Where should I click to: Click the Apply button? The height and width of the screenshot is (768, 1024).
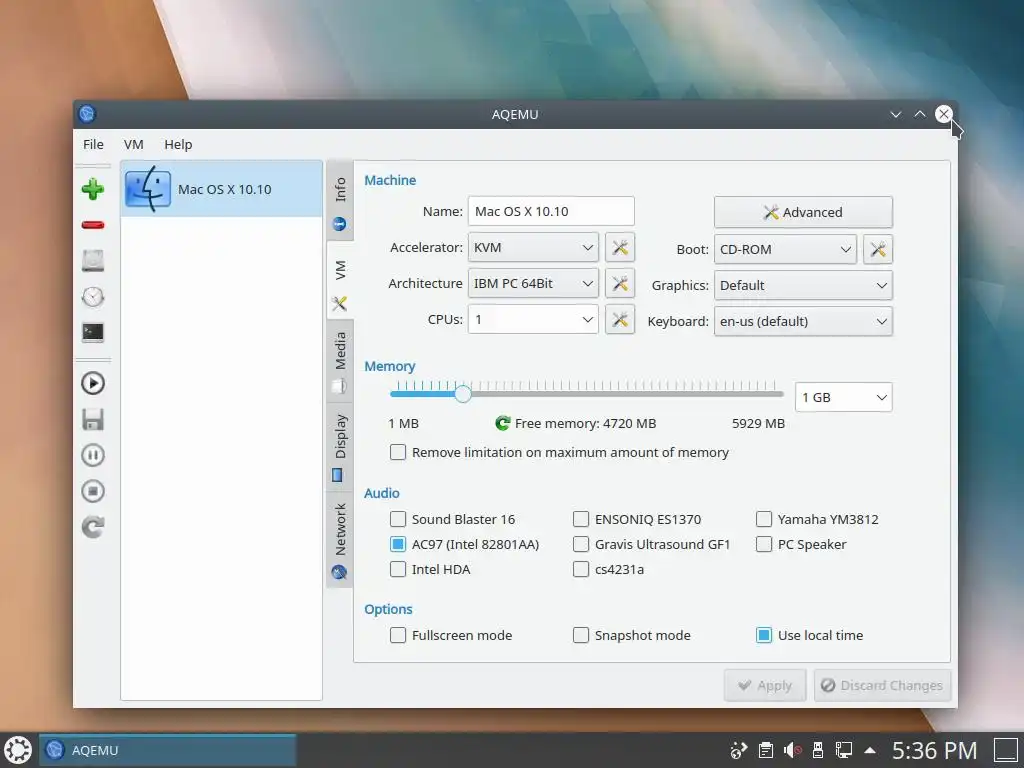pyautogui.click(x=765, y=686)
